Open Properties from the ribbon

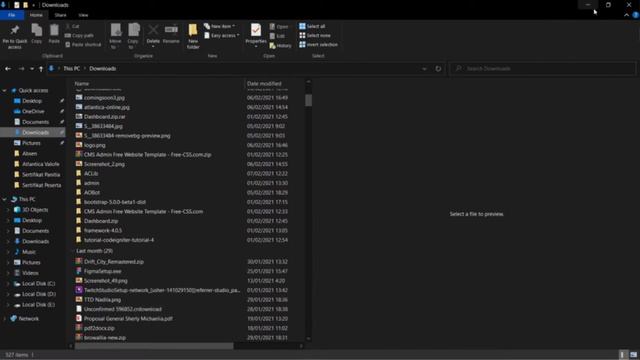256,35
